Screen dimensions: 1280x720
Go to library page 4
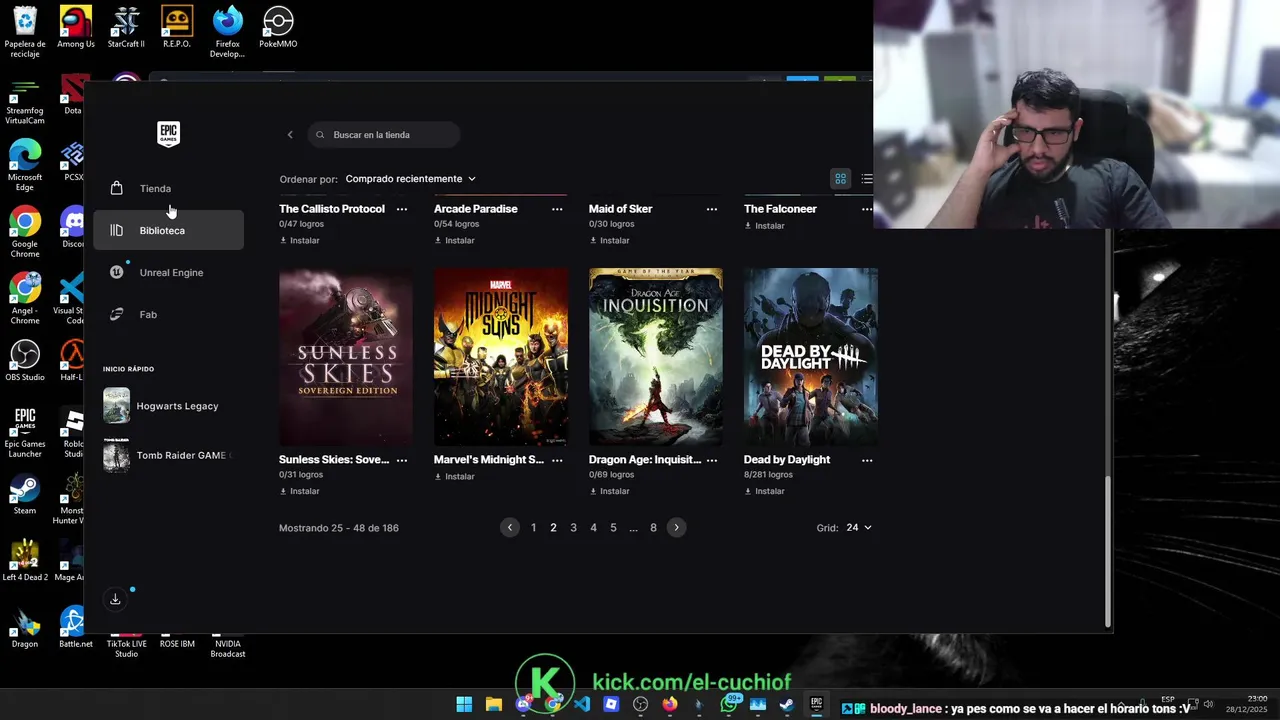click(x=593, y=528)
